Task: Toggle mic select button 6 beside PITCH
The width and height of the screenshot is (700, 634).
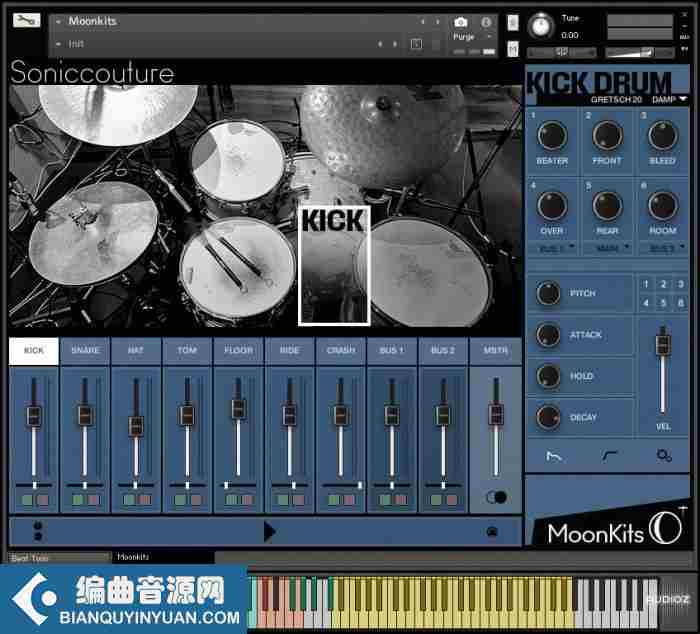Action: click(x=681, y=303)
